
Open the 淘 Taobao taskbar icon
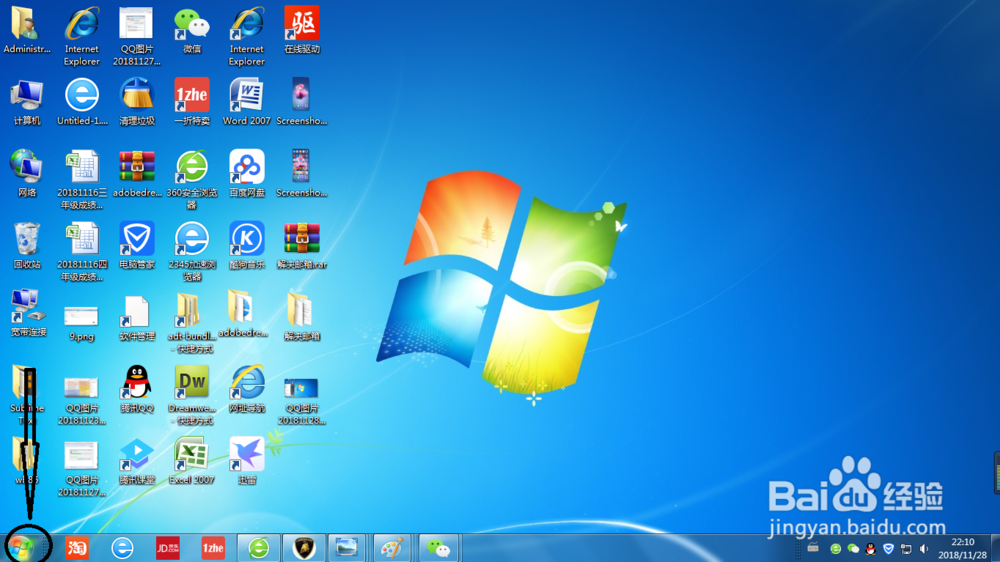click(77, 548)
